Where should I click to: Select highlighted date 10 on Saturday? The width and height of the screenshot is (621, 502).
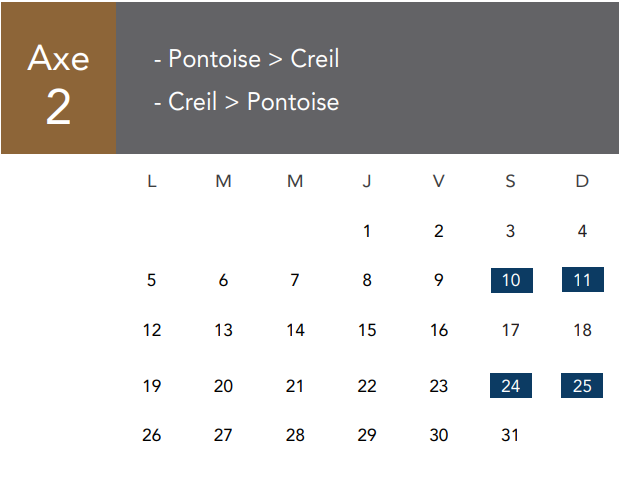pyautogui.click(x=512, y=280)
